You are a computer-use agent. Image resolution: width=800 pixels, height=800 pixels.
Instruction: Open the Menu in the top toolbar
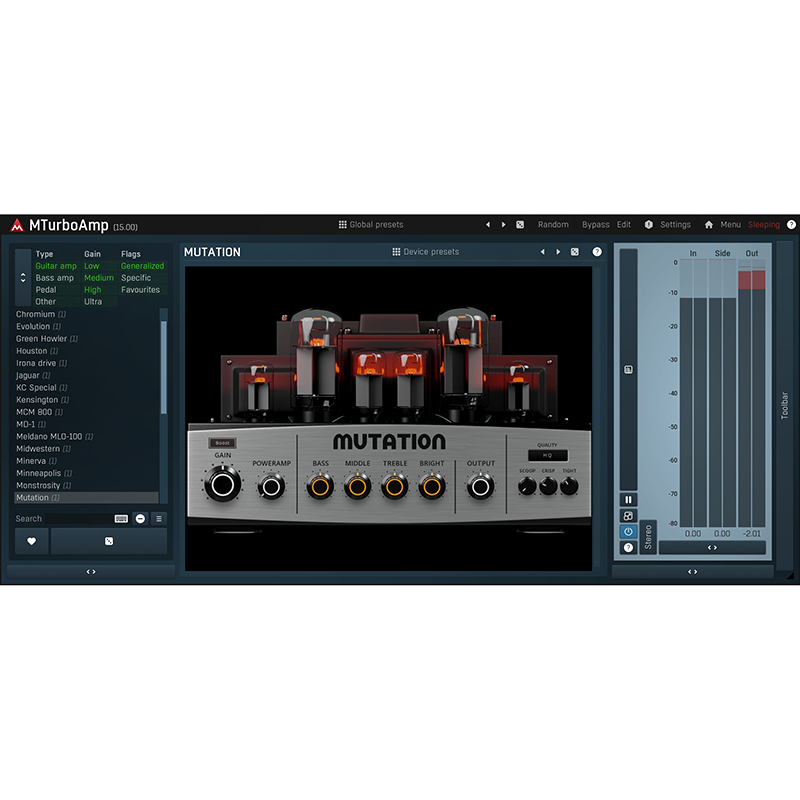(x=729, y=224)
